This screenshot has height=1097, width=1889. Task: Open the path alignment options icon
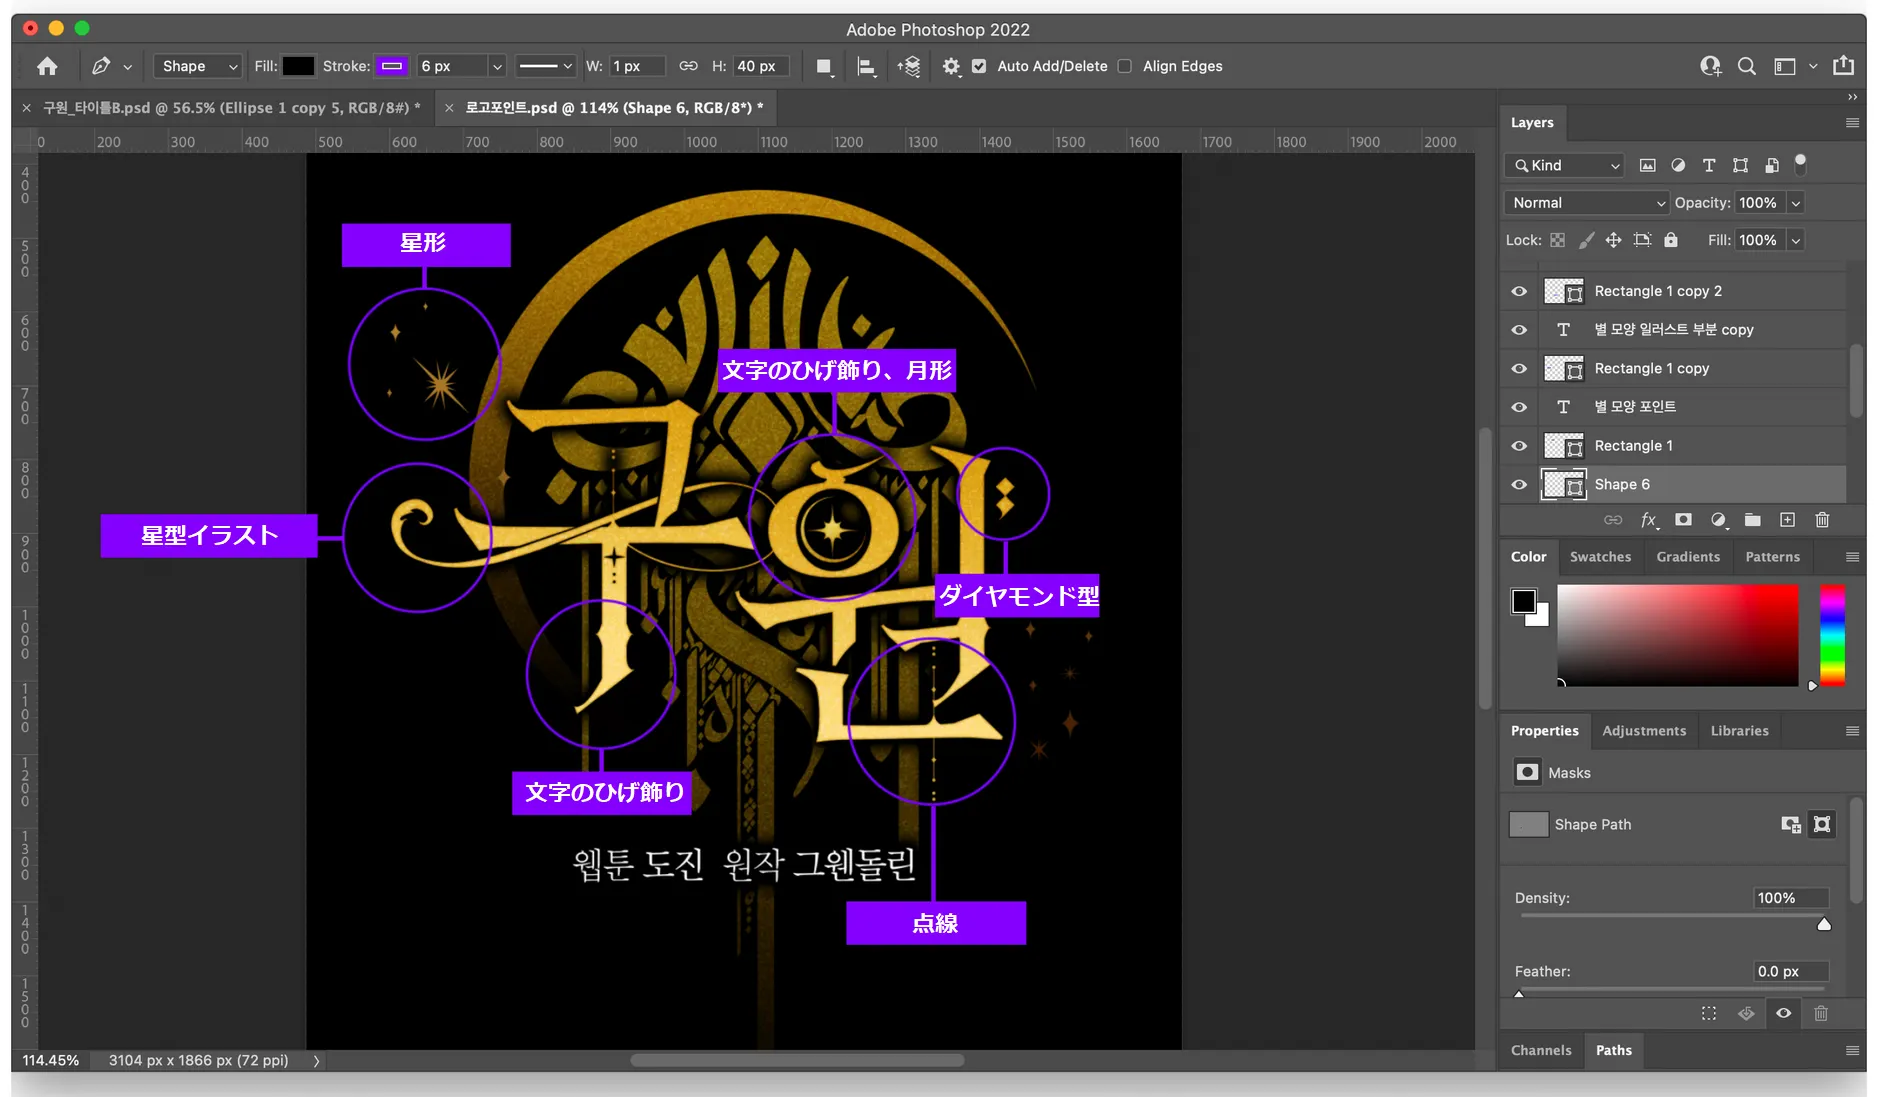pos(866,66)
